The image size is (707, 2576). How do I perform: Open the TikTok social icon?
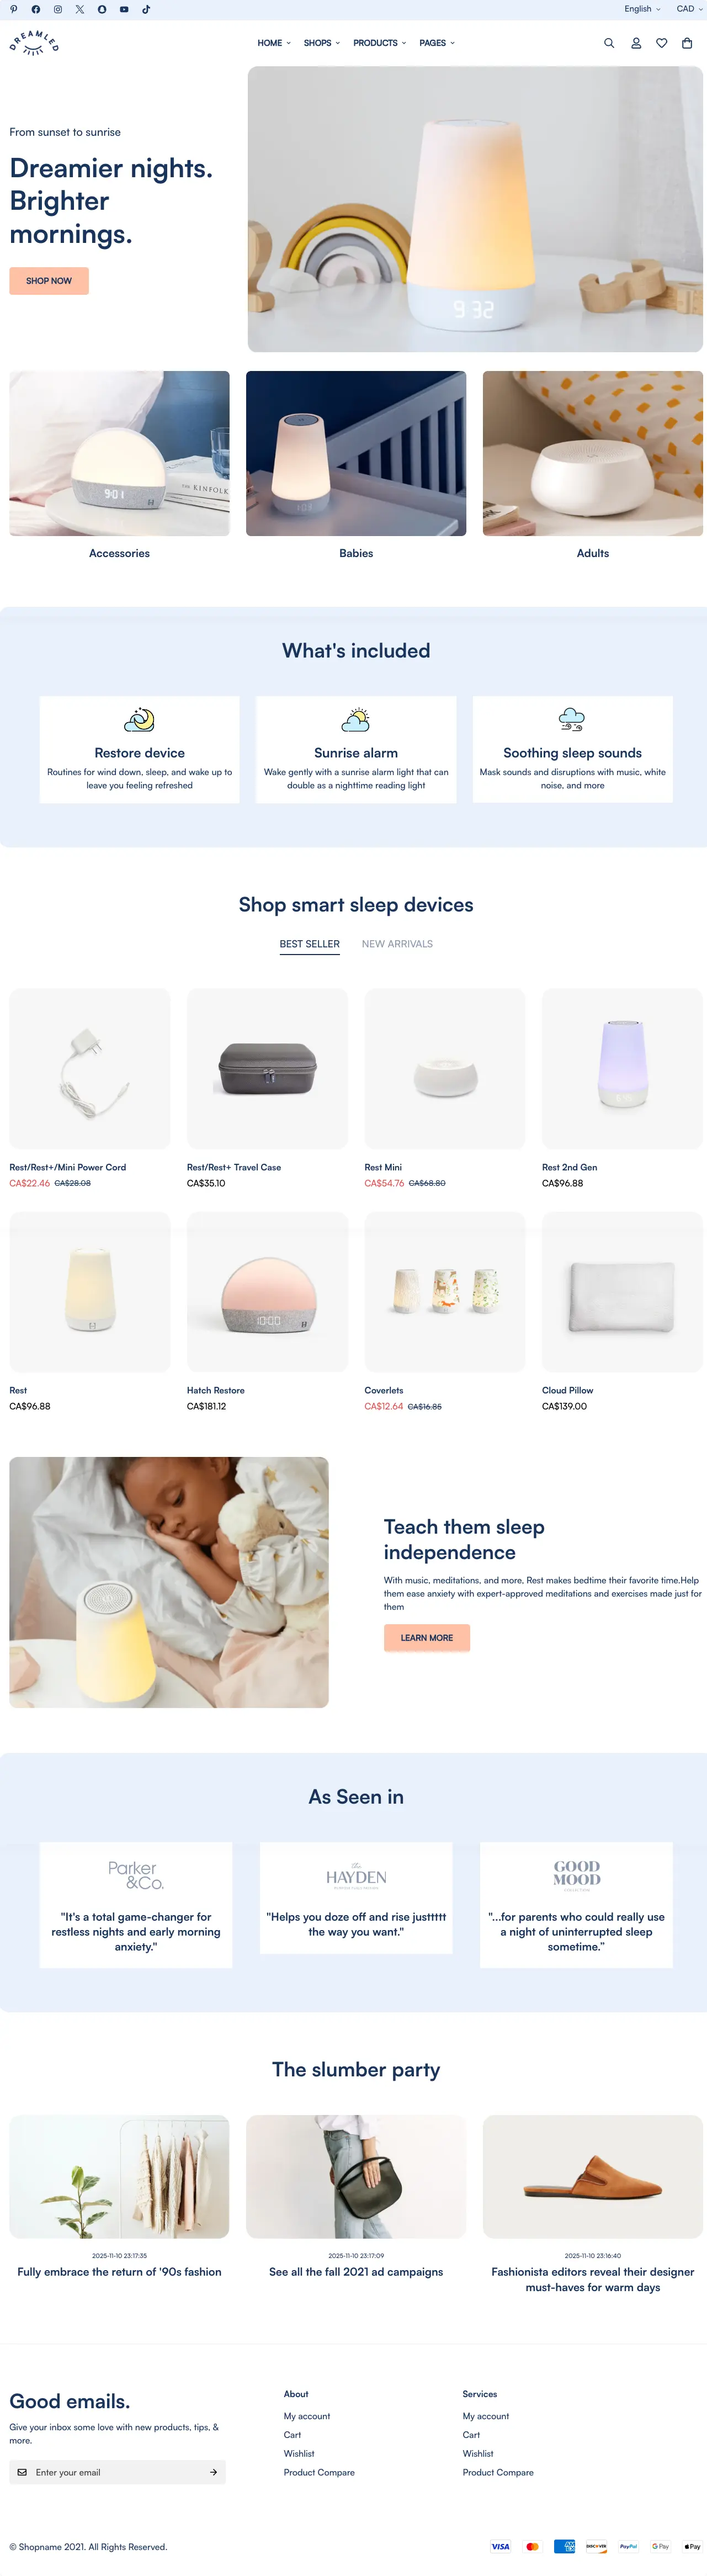[x=146, y=9]
